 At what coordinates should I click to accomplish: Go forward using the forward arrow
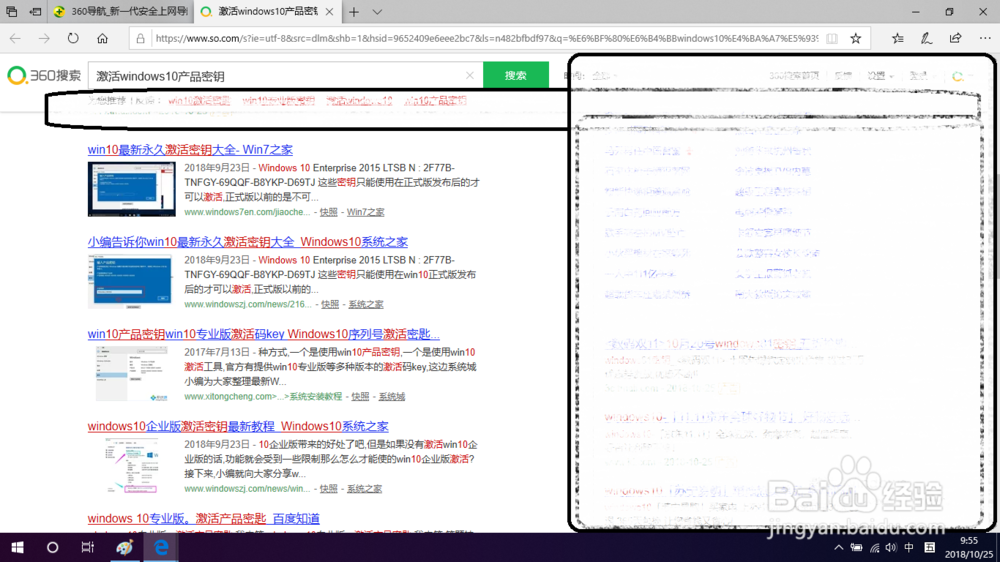pos(44,38)
